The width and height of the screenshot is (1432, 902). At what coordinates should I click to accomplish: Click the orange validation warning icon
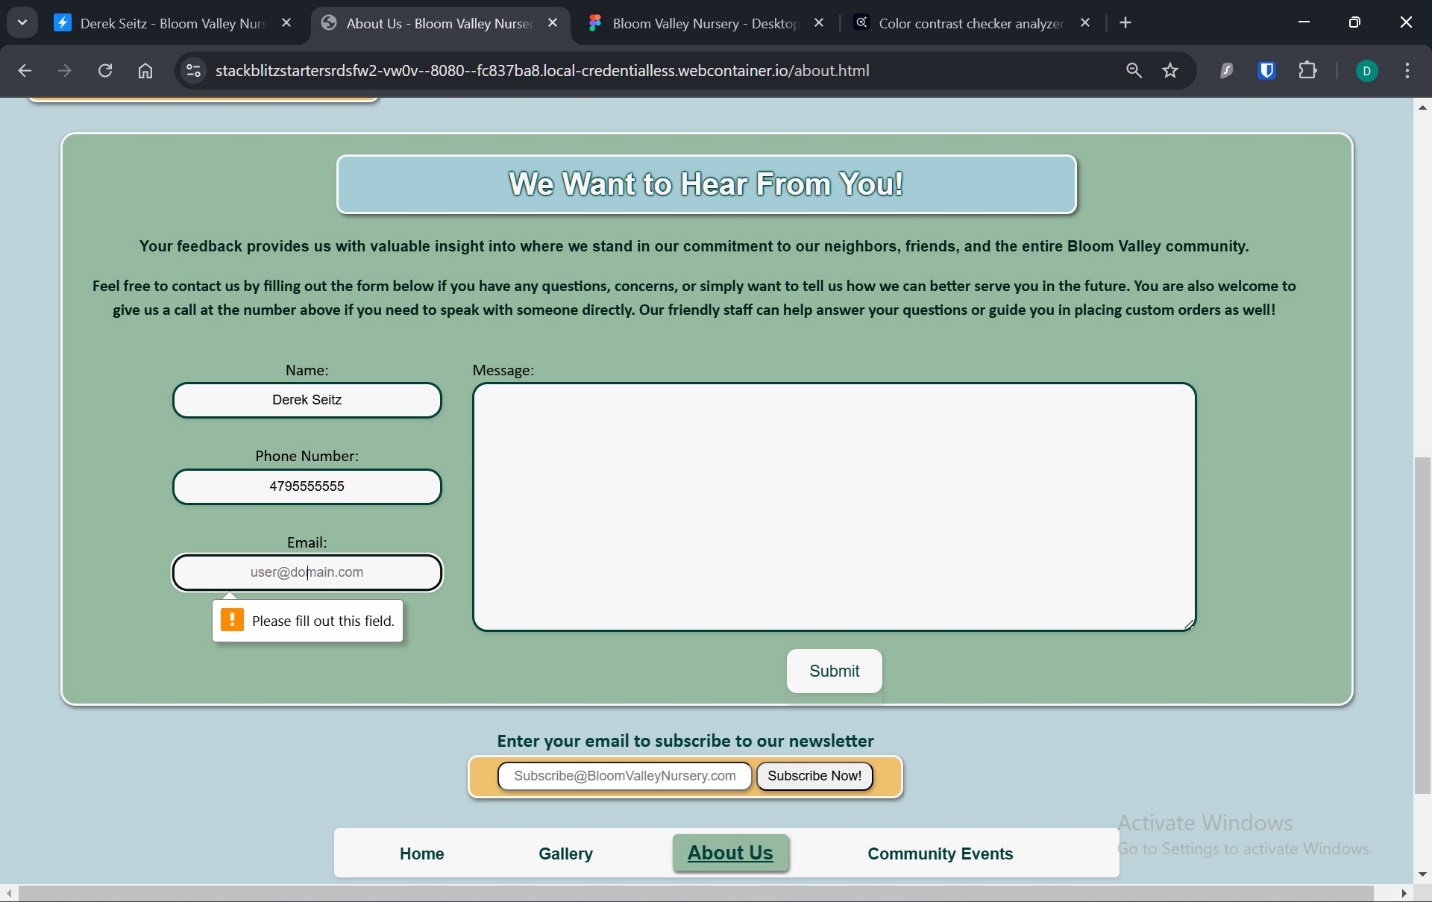[x=232, y=620]
